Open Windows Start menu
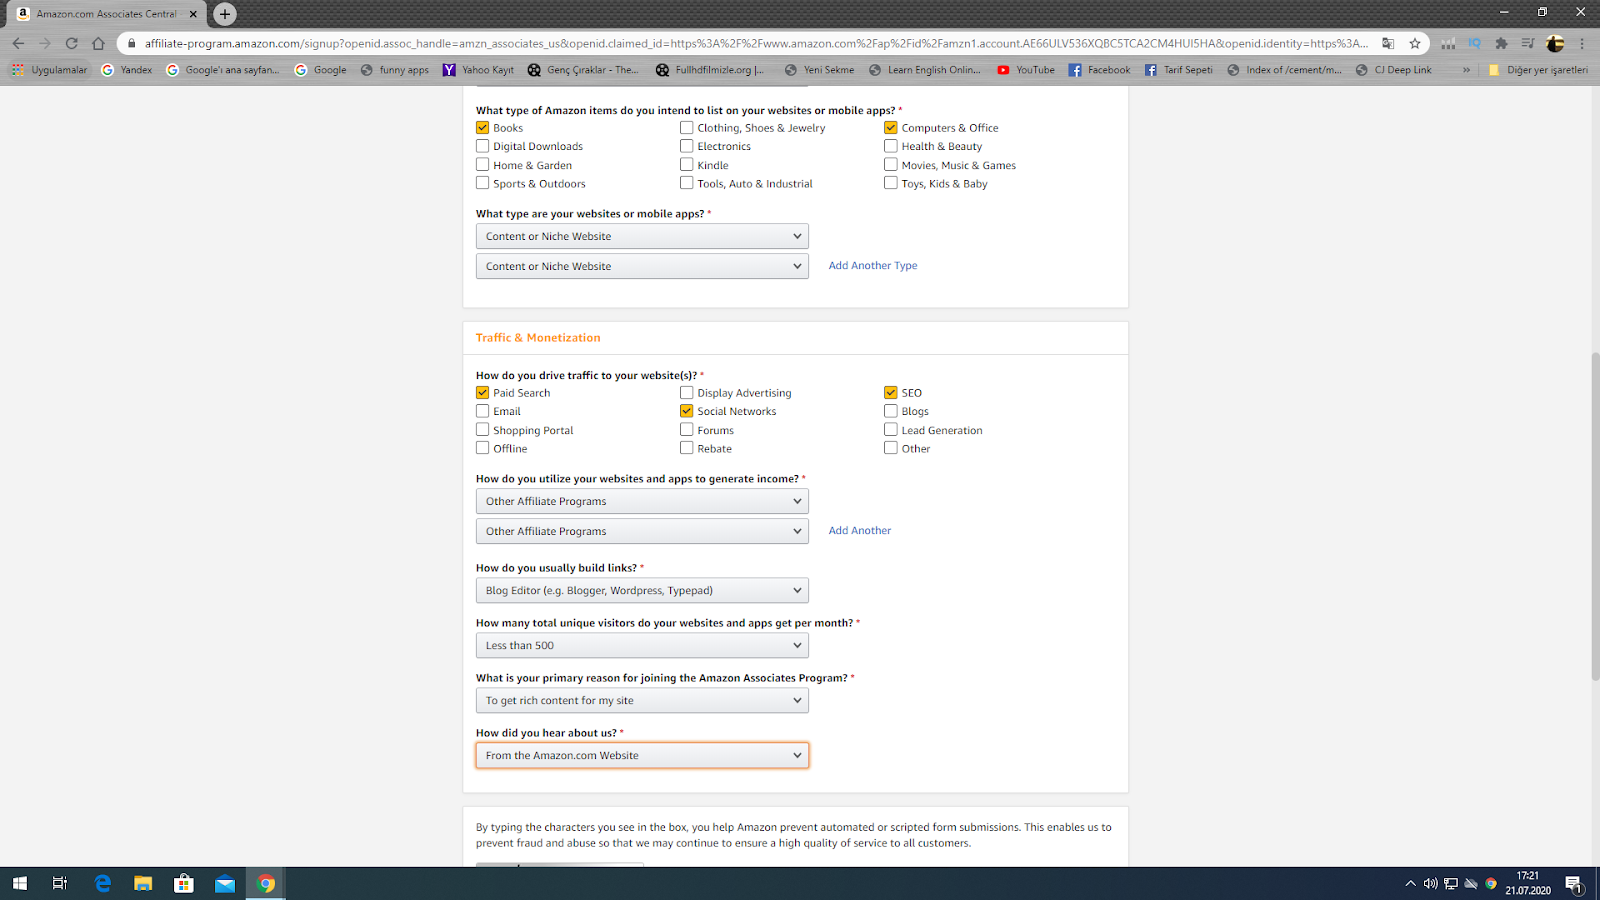Image resolution: width=1600 pixels, height=900 pixels. pyautogui.click(x=20, y=883)
